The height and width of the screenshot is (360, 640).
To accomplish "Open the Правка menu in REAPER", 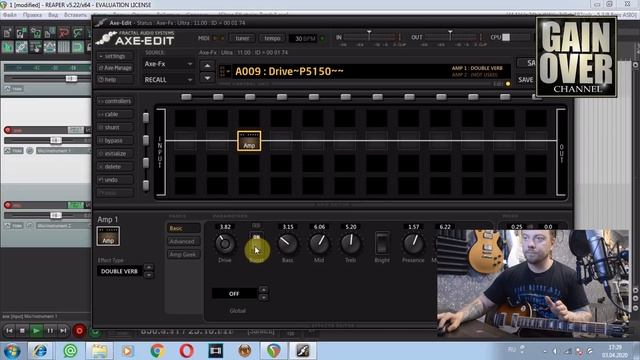I will click(32, 15).
